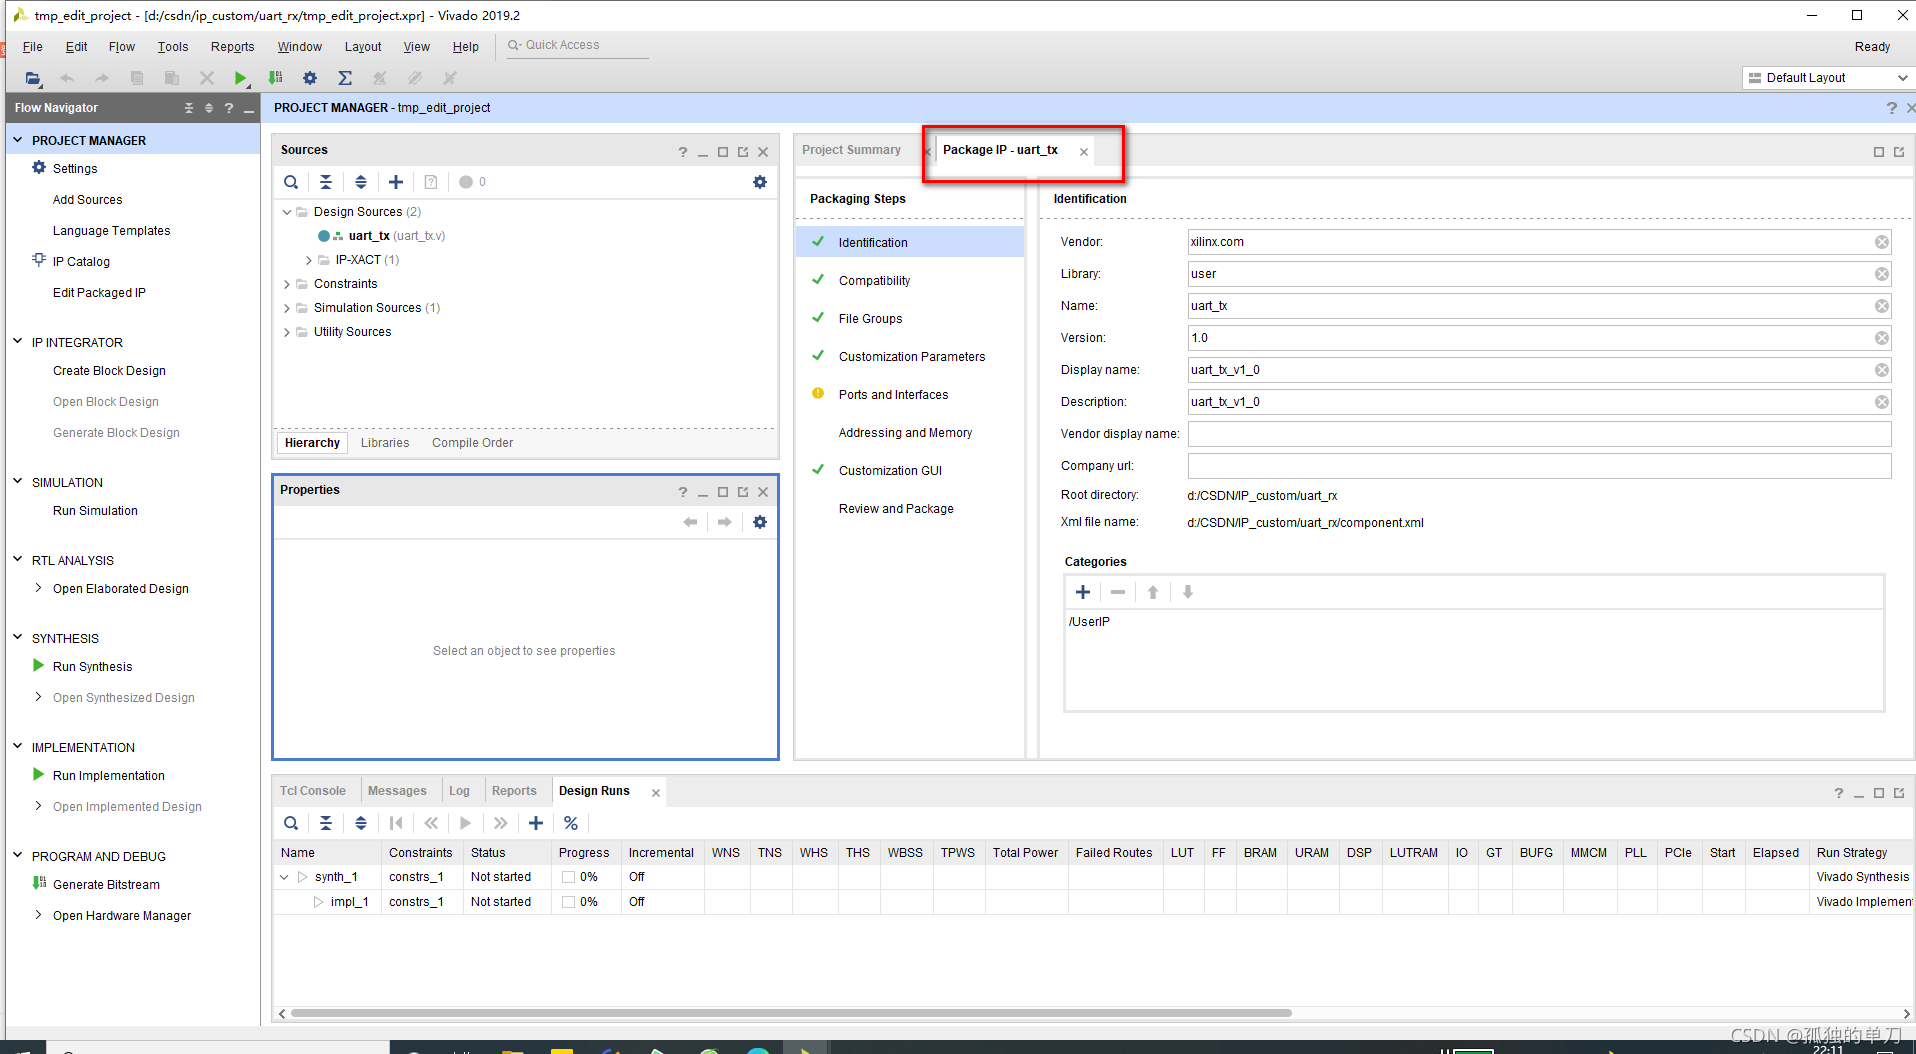Click the Quick Access search box

point(578,46)
